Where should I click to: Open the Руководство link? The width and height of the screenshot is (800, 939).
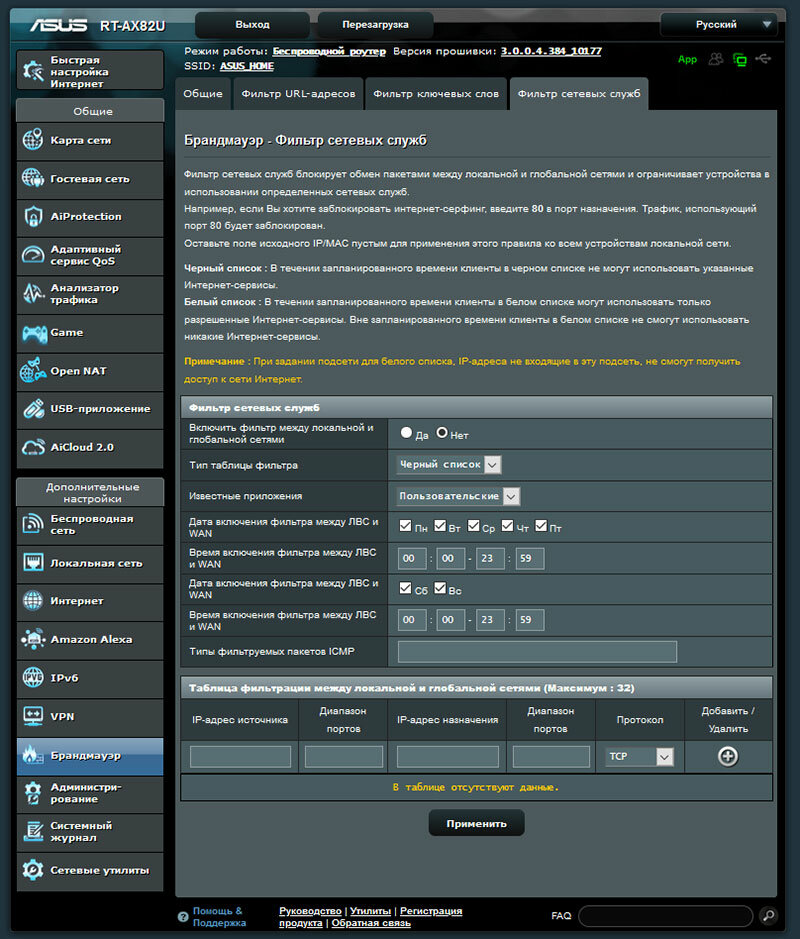[x=310, y=911]
